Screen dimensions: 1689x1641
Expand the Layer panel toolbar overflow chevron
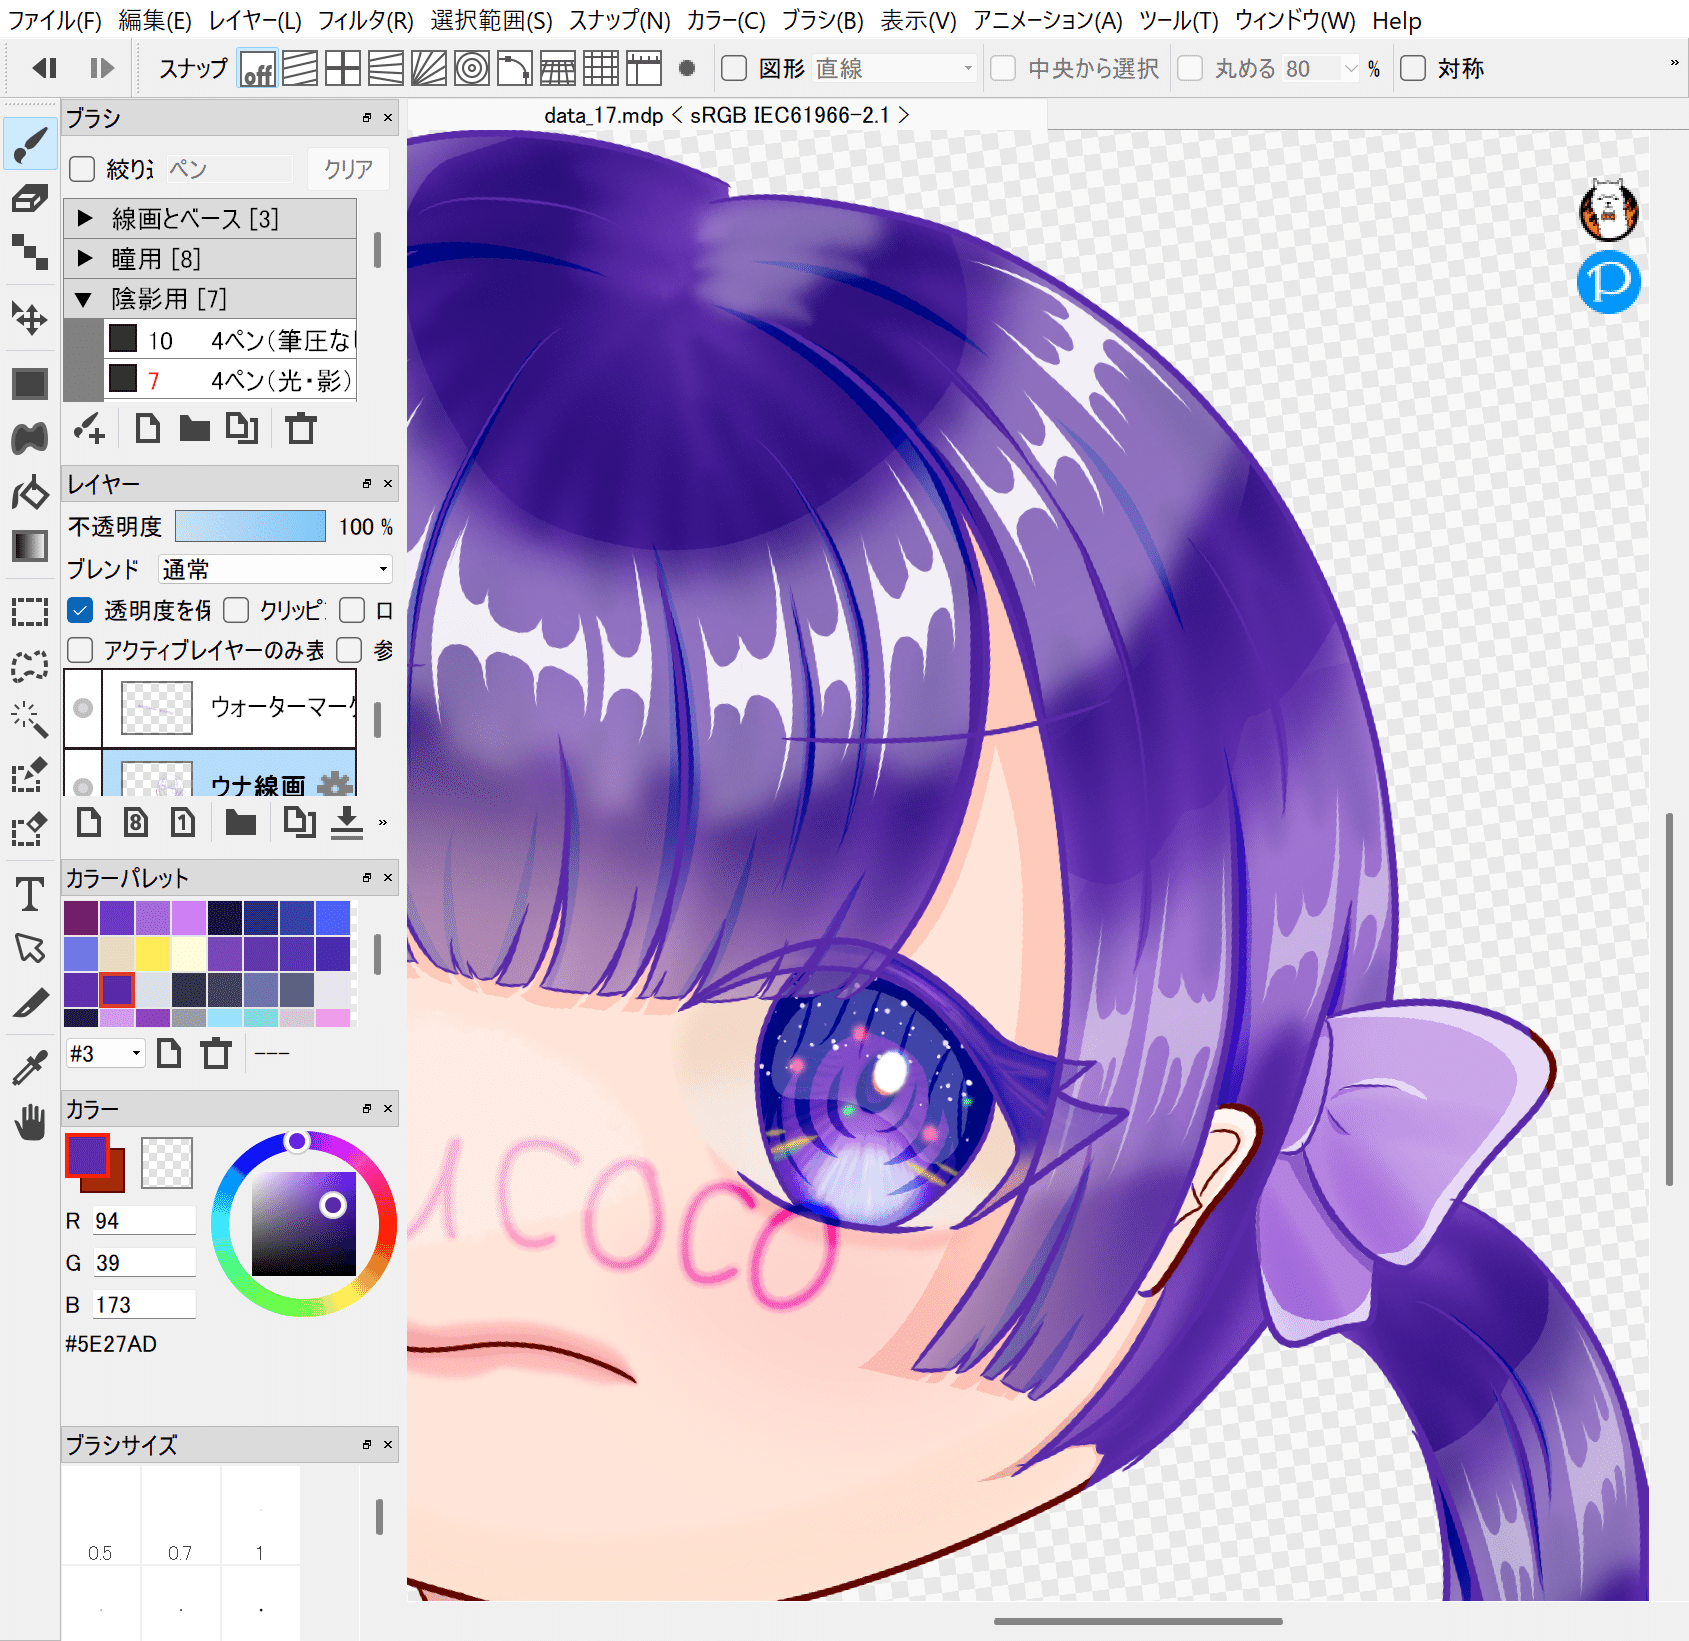coord(382,822)
